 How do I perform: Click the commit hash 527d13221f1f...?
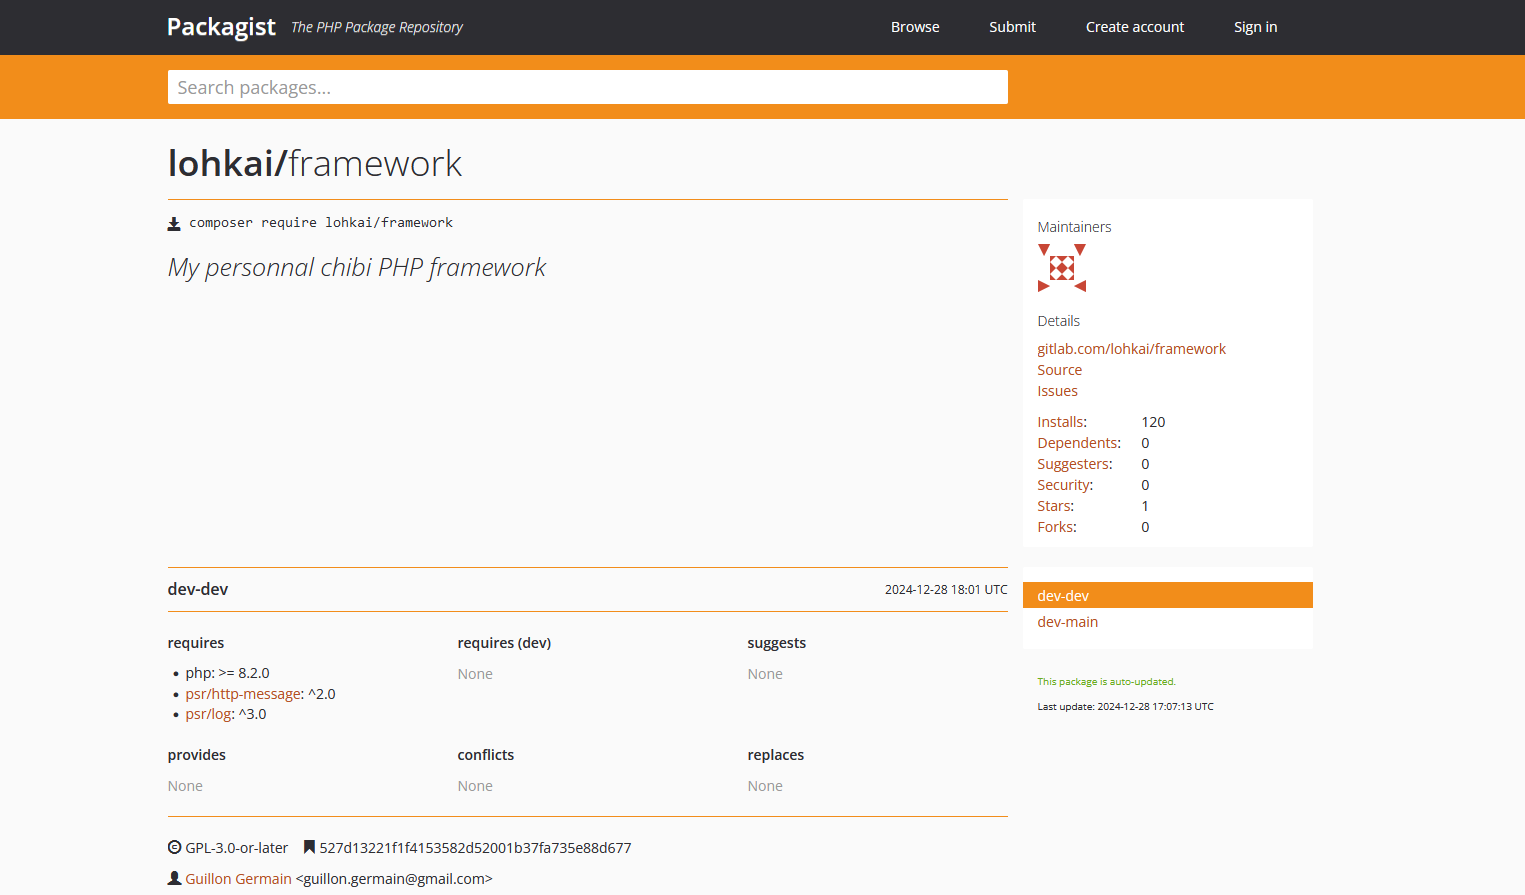(475, 848)
